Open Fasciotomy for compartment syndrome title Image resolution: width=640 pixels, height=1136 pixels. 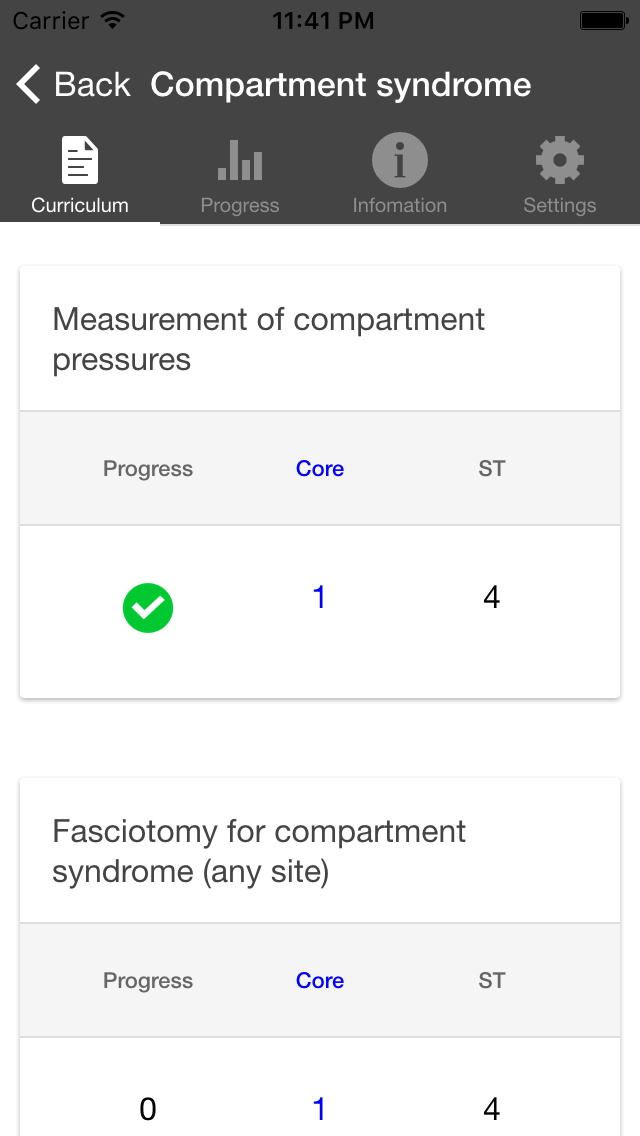coord(259,851)
